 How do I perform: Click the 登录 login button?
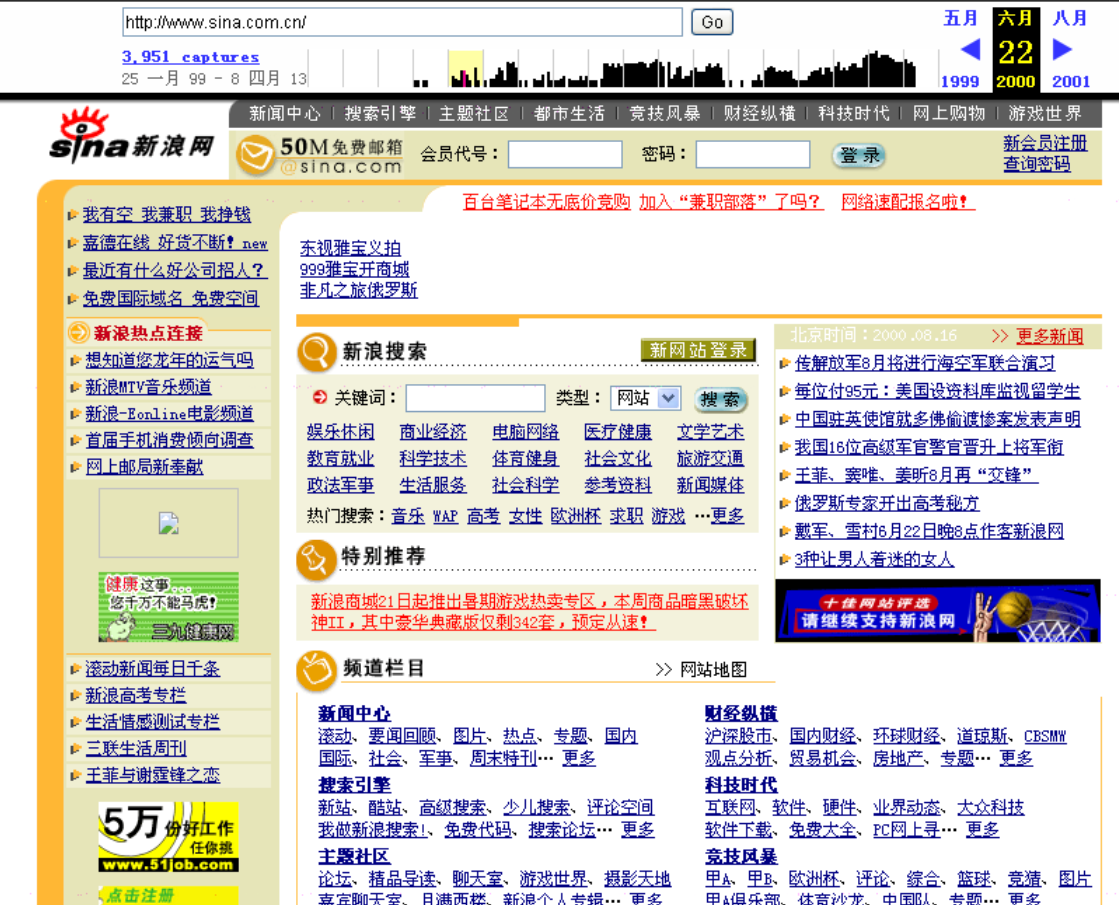click(x=859, y=155)
